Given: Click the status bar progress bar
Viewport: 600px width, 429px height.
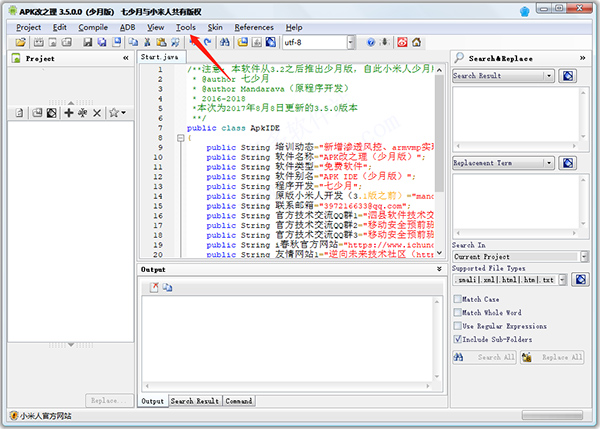Looking at the screenshot, I should click(x=552, y=415).
